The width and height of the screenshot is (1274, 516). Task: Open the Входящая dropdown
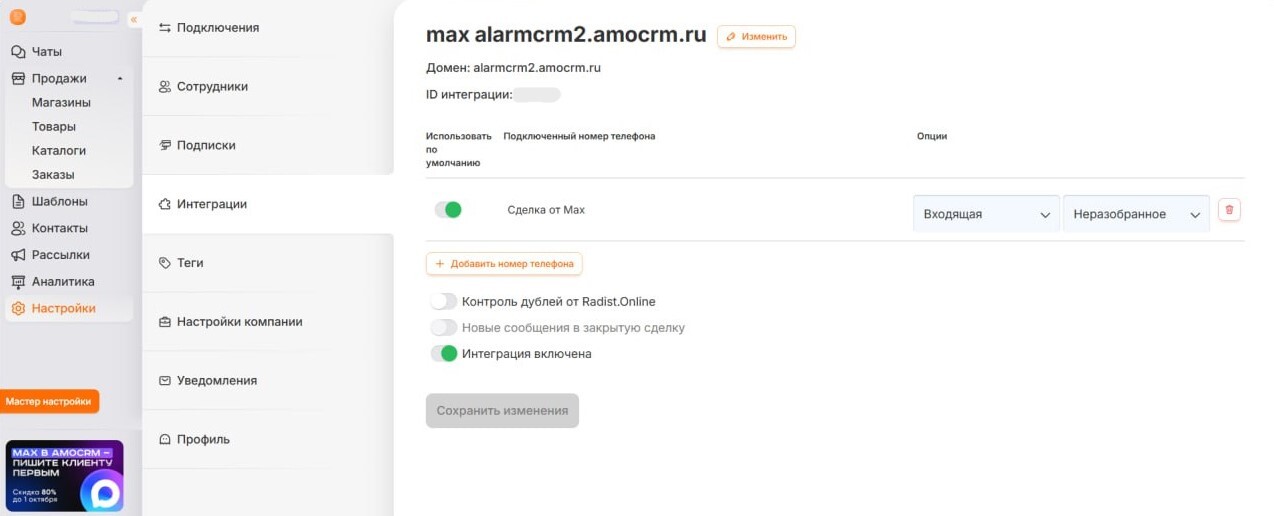[x=986, y=214]
